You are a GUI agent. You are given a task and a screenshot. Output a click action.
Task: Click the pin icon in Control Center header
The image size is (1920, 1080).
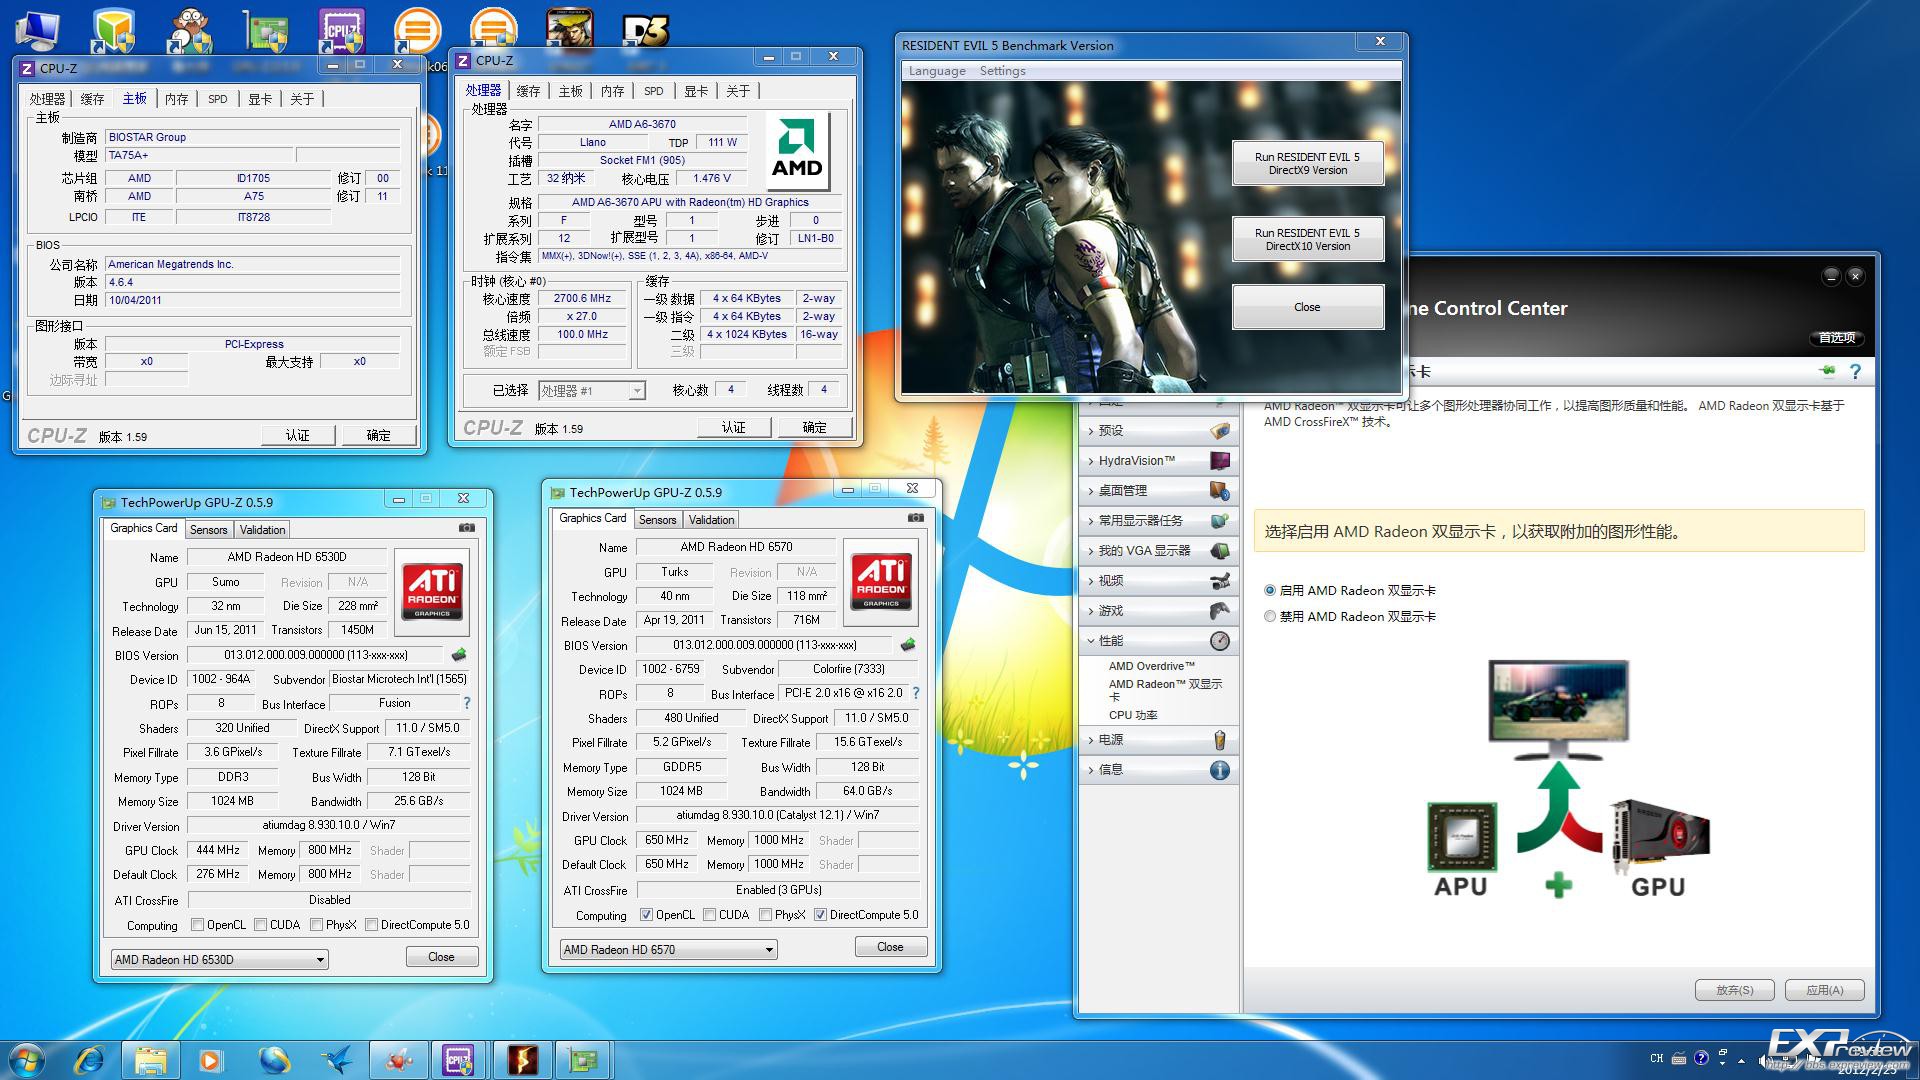coord(1828,372)
